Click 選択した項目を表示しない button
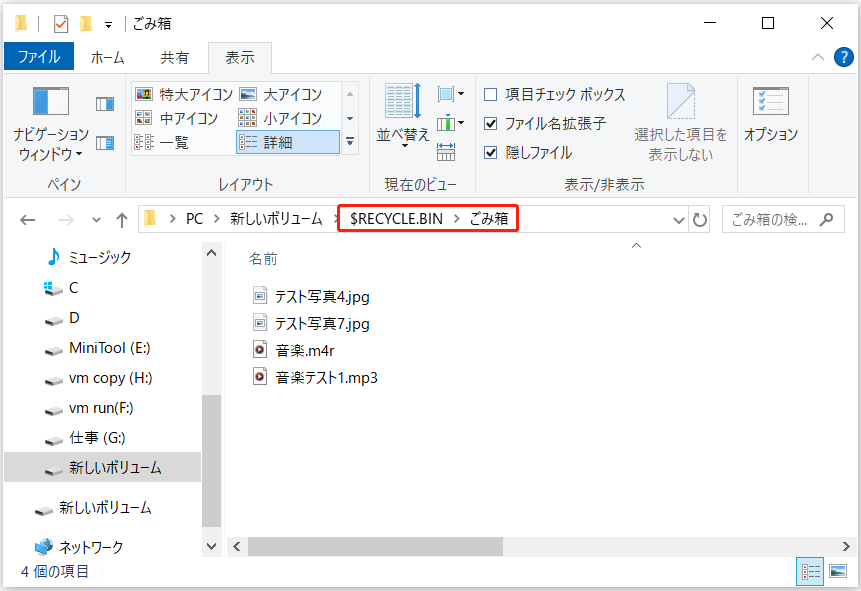This screenshot has height=591, width=861. tap(681, 122)
